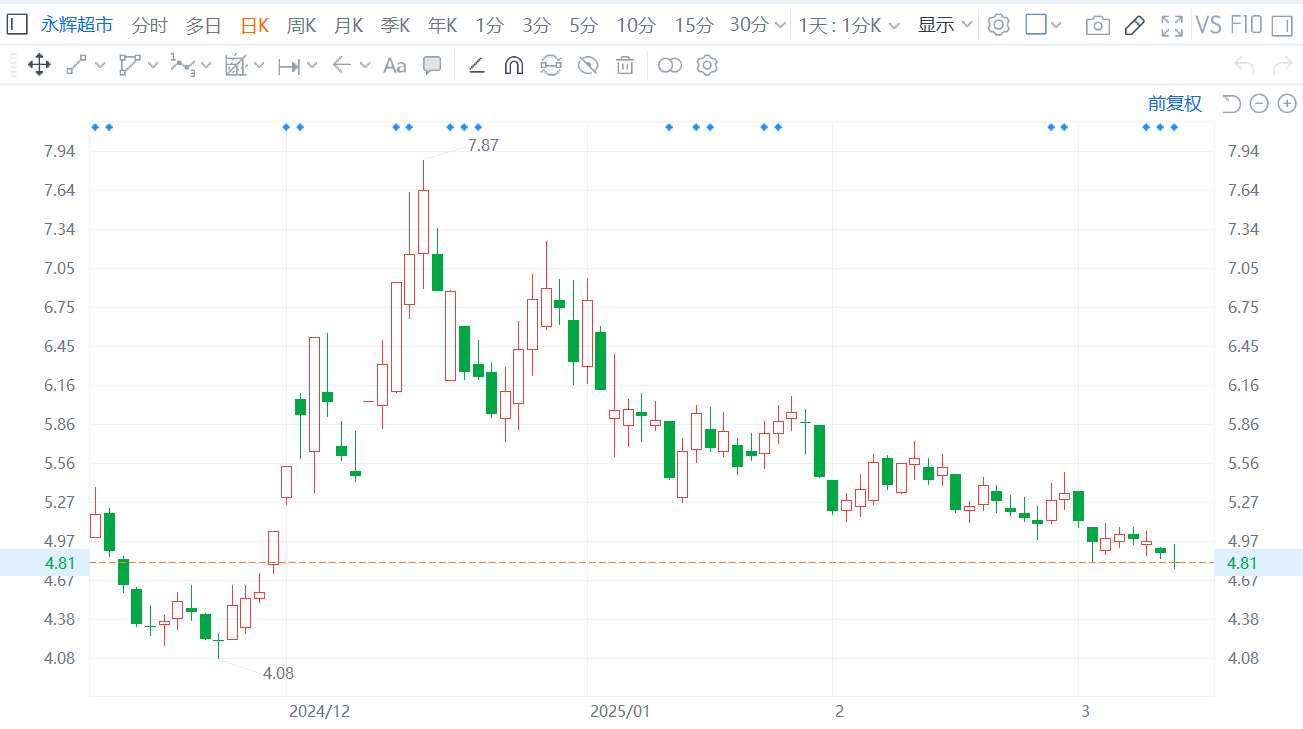This screenshot has width=1303, height=729.
Task: Expand the measurement tools dropdown arrow
Action: point(312,66)
